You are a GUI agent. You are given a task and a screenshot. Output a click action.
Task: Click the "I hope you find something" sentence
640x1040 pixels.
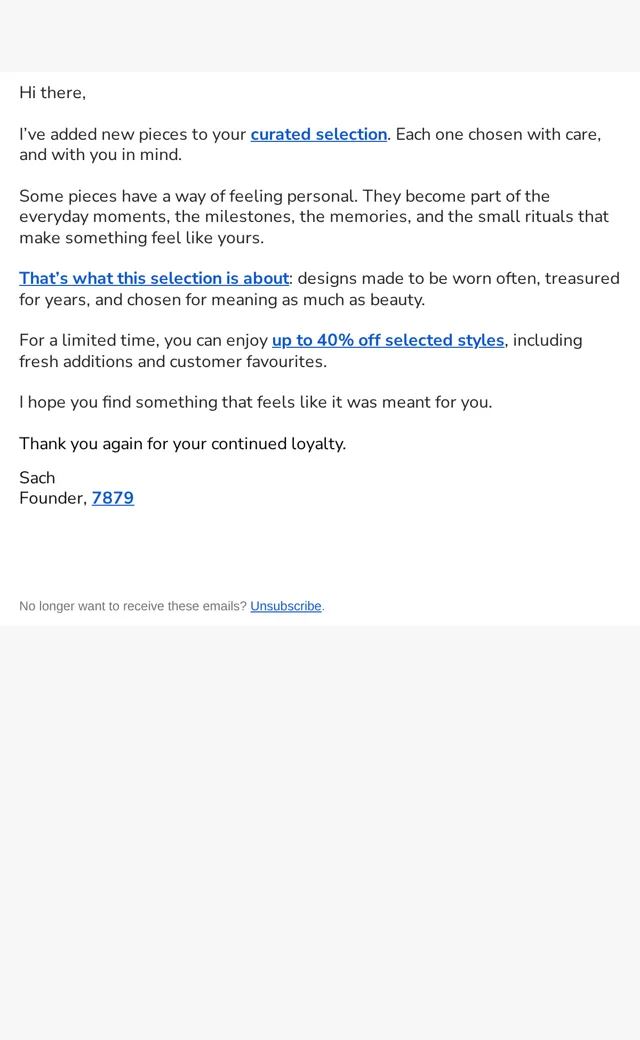coord(255,403)
